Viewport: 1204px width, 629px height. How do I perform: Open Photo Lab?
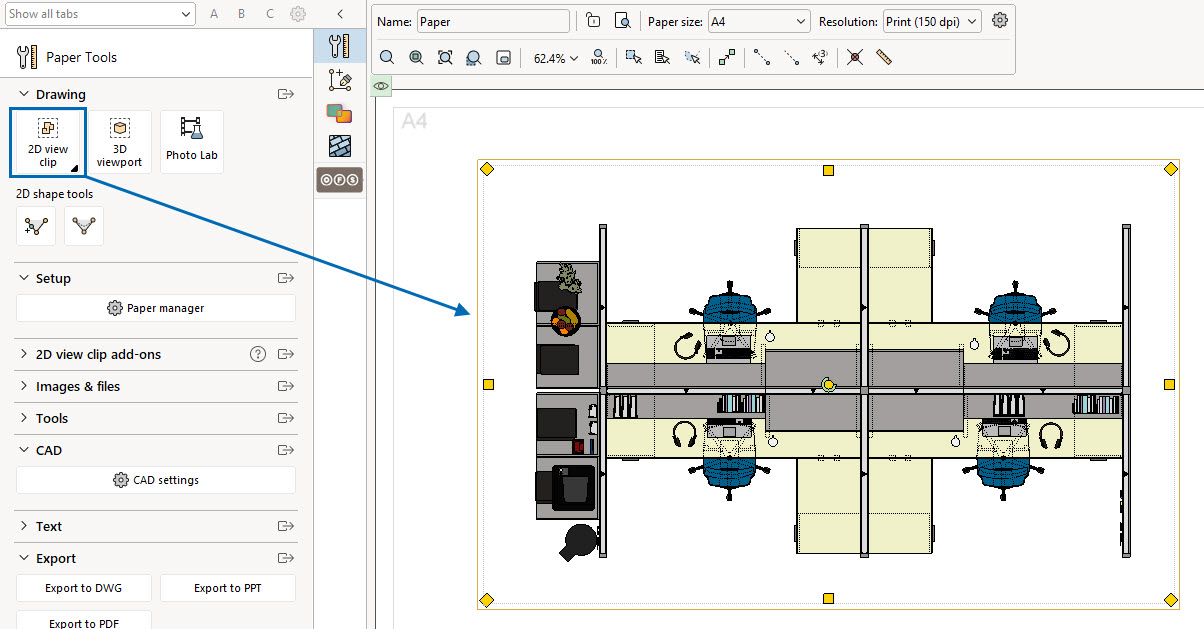tap(192, 142)
